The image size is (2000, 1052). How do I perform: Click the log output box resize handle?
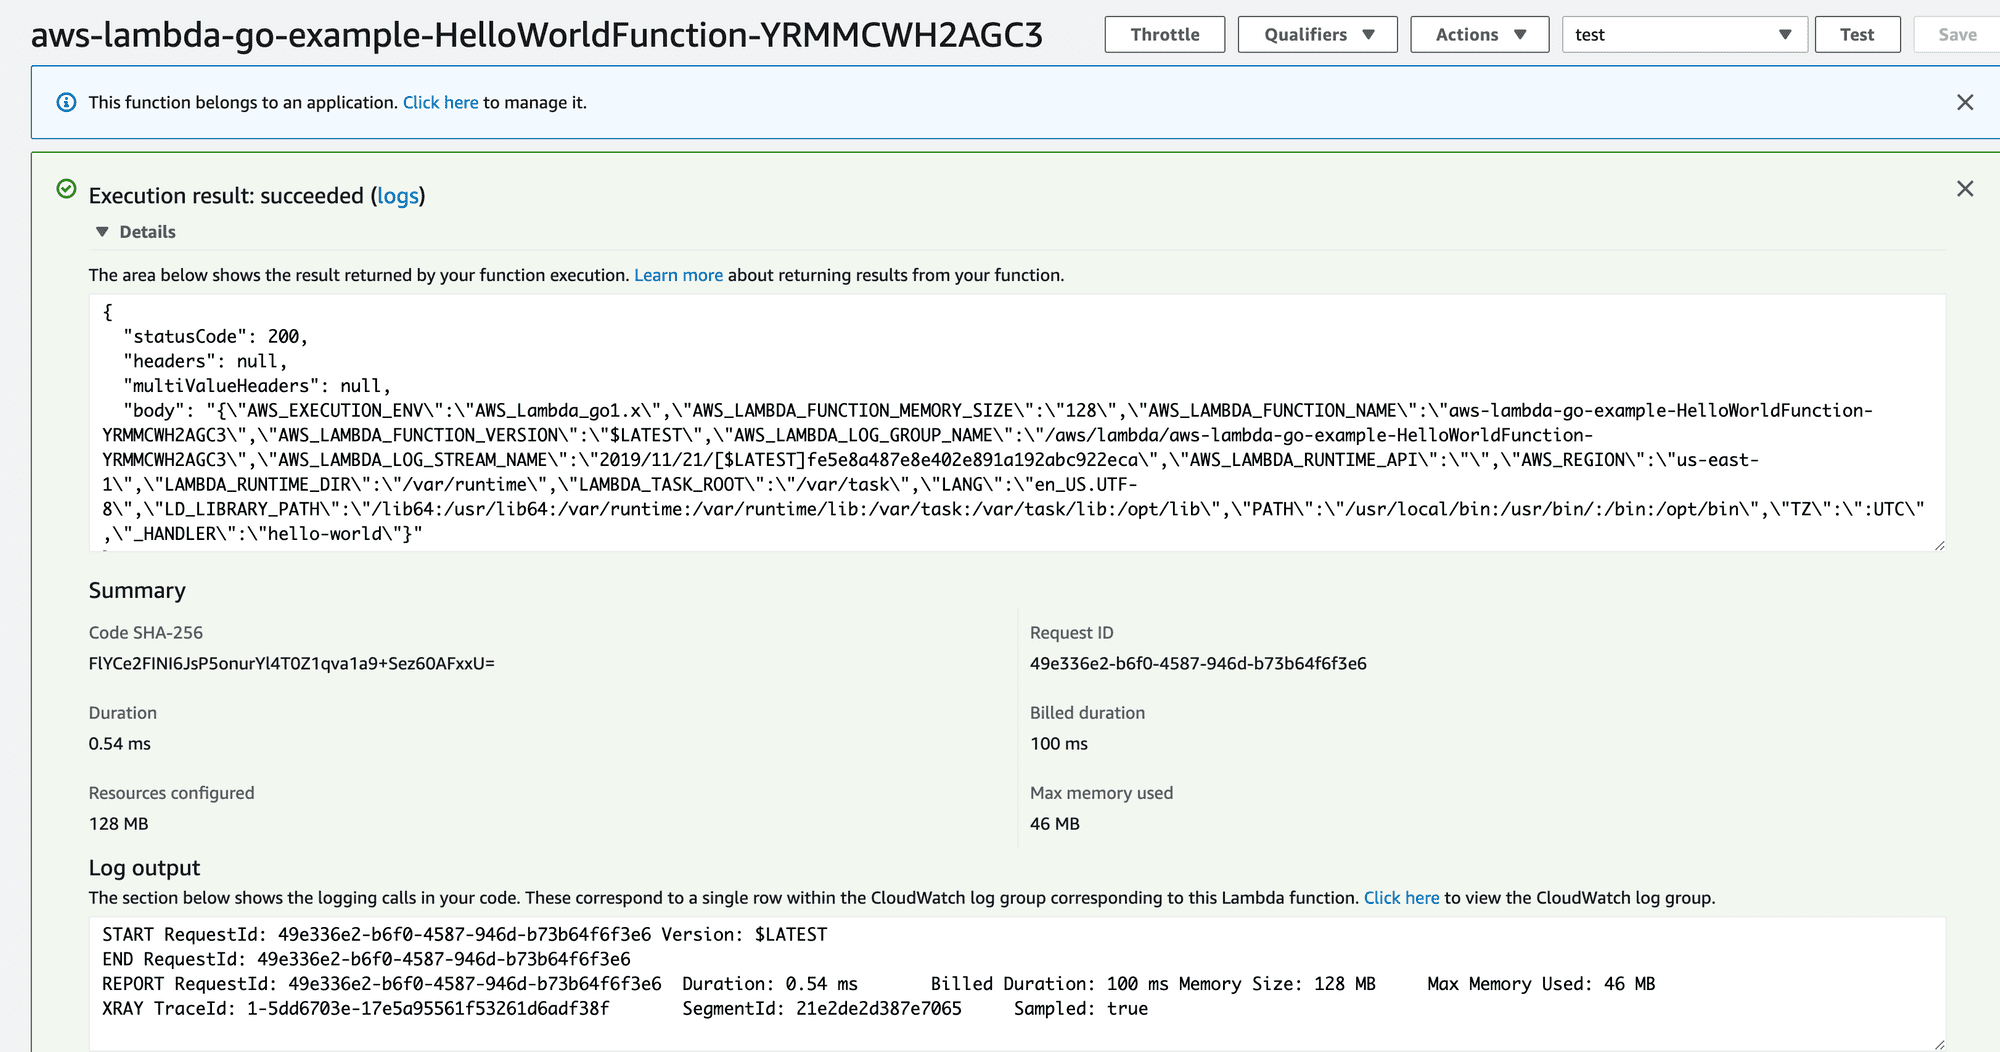coord(1939,1044)
